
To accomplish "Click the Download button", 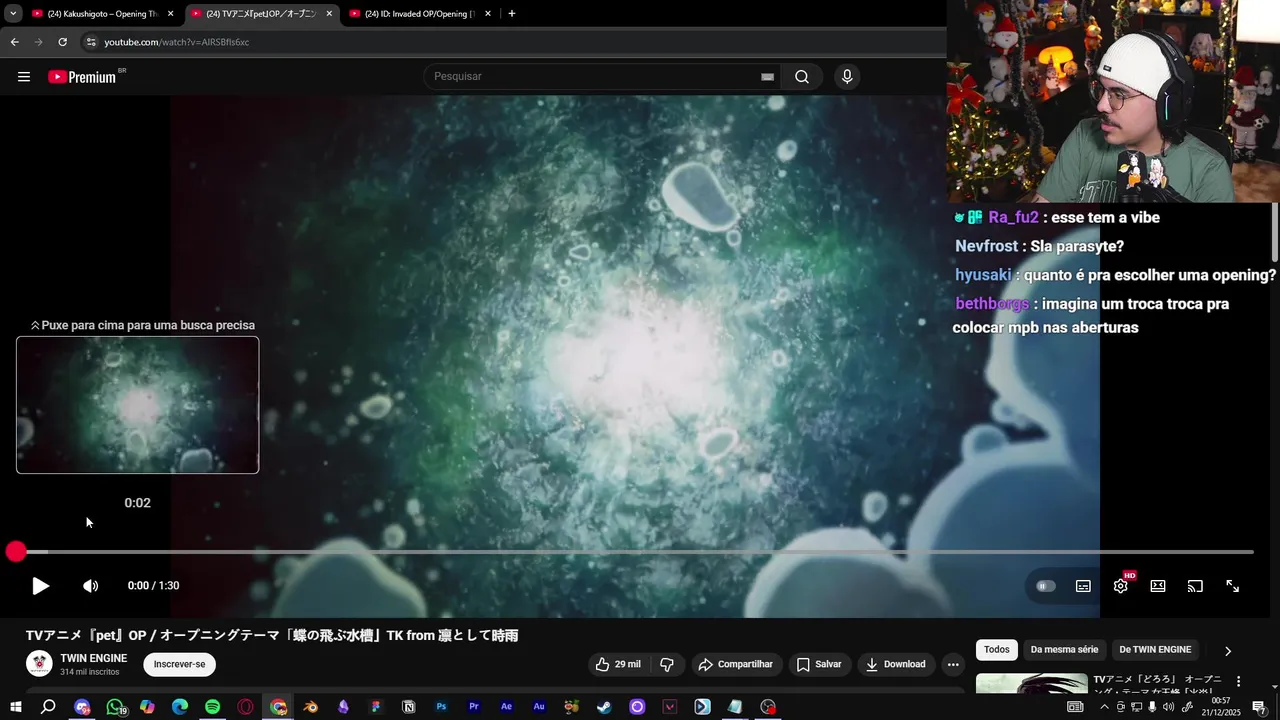I will point(895,664).
